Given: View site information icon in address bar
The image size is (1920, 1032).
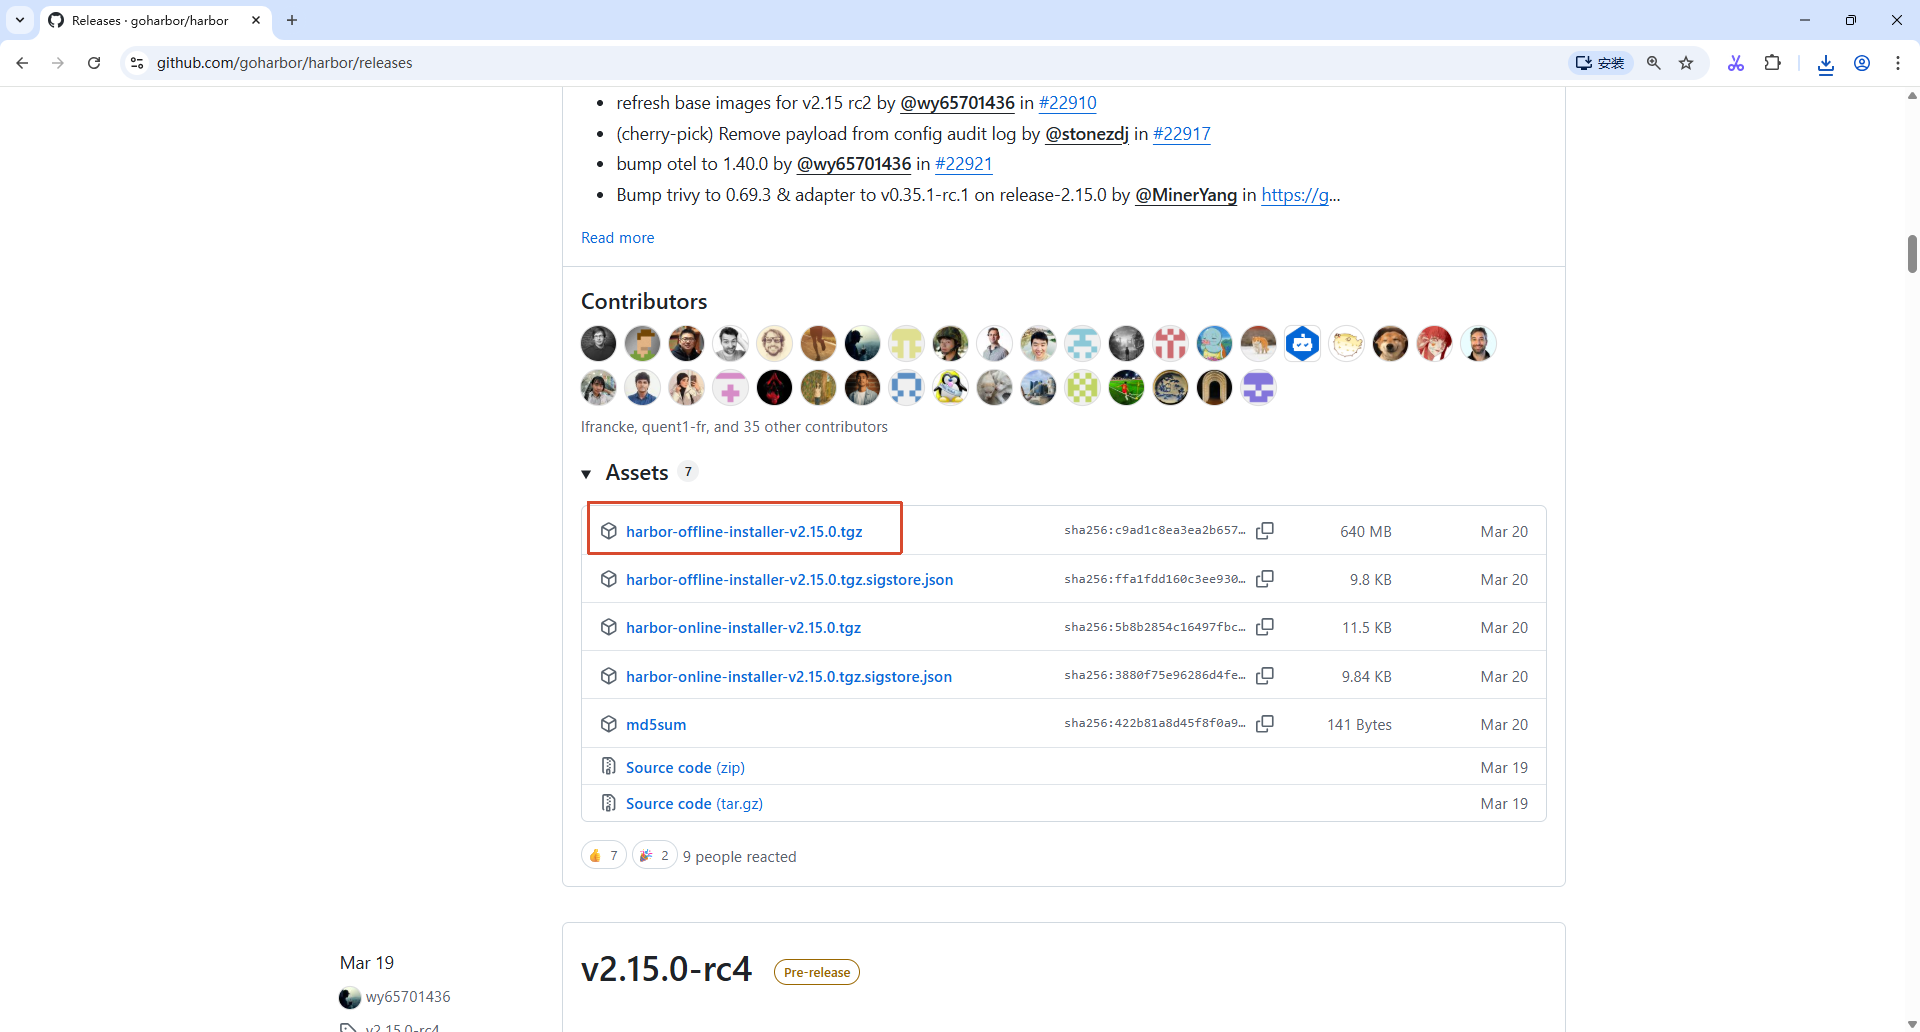Looking at the screenshot, I should coord(137,63).
